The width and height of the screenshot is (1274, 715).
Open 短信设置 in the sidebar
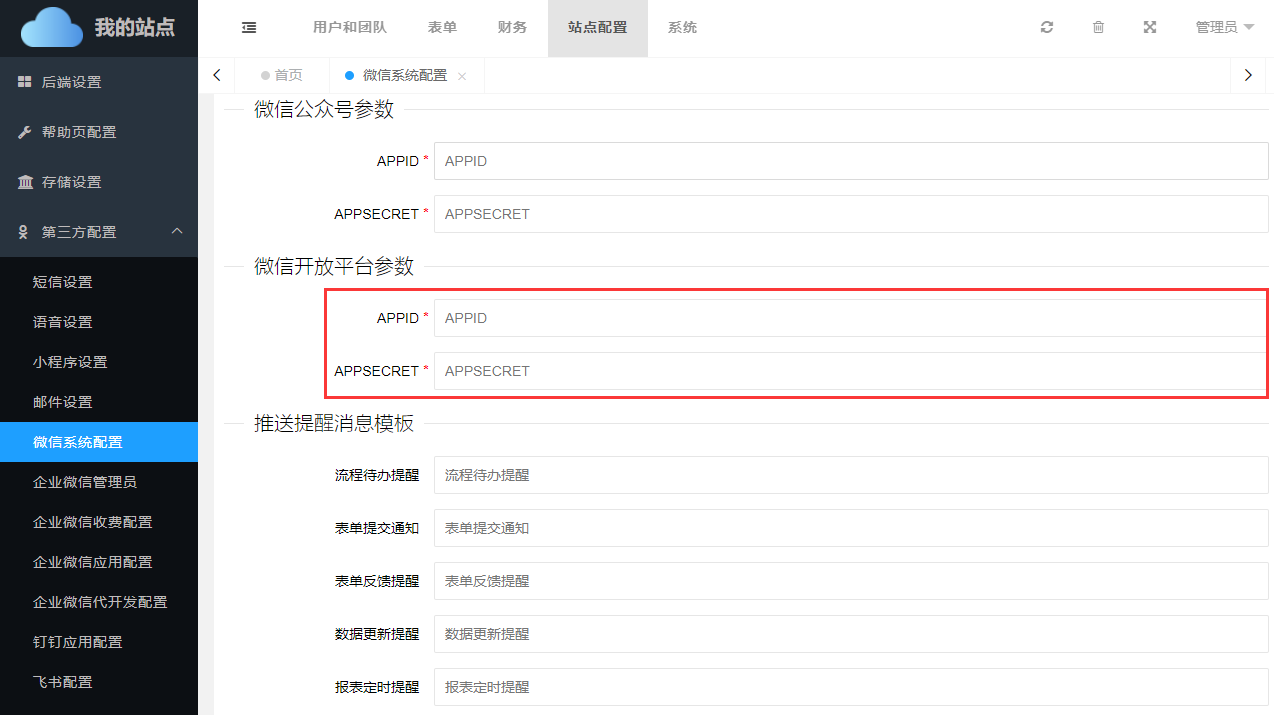click(x=63, y=282)
